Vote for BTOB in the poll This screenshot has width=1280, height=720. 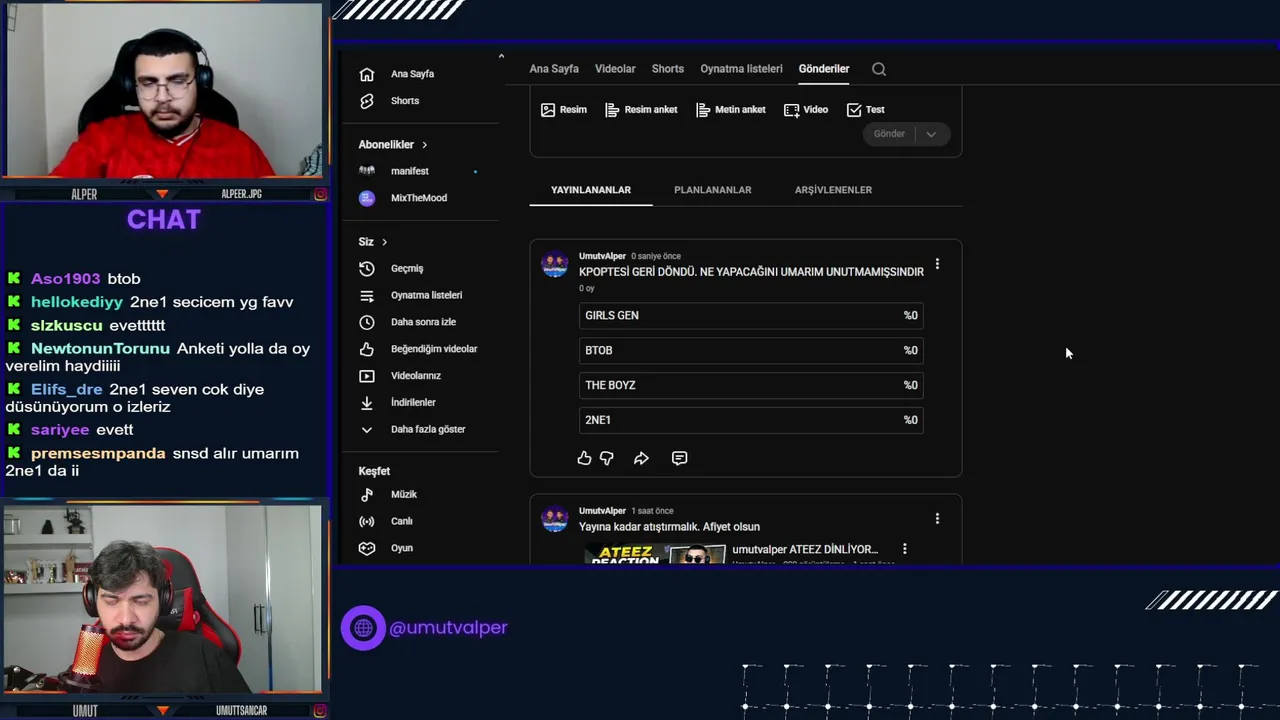click(x=751, y=350)
